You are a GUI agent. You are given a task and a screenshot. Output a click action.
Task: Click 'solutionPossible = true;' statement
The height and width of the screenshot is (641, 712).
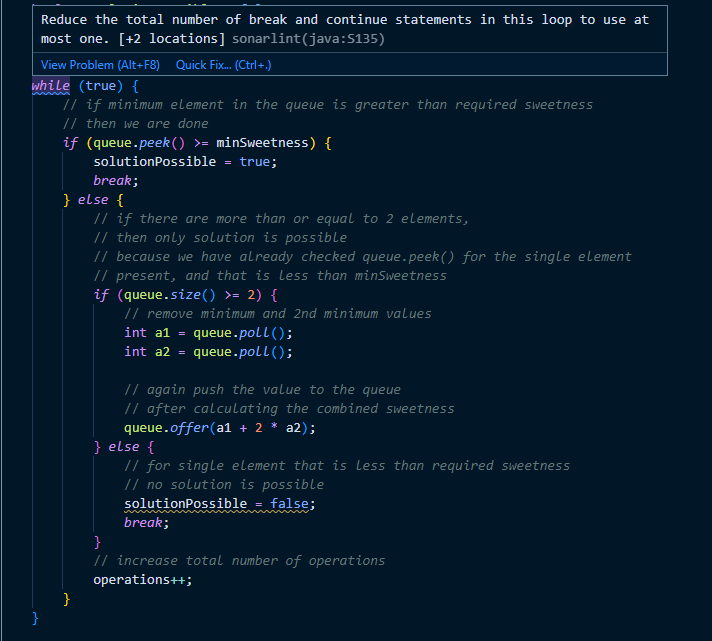point(185,162)
